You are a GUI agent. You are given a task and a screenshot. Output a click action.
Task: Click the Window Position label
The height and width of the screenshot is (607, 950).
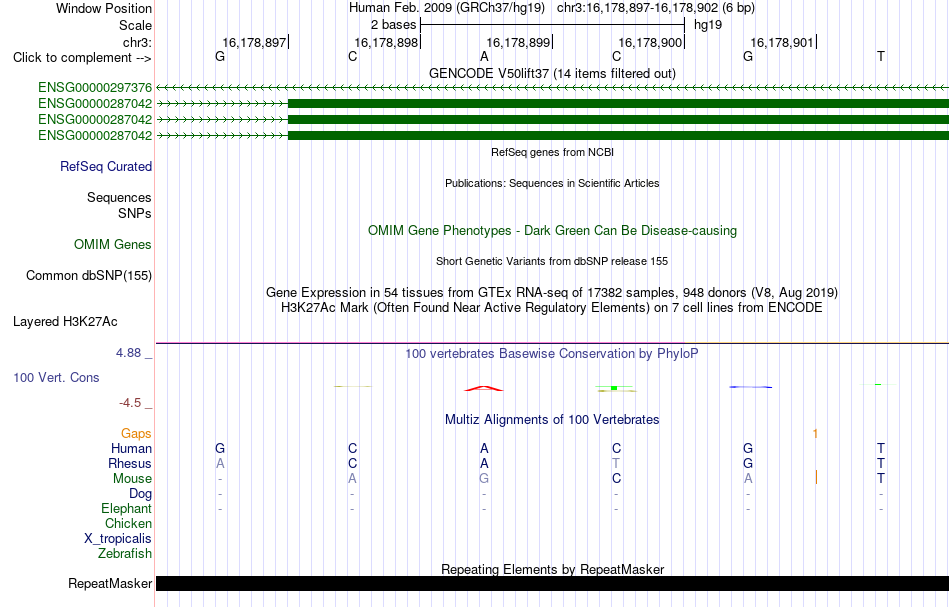coord(104,8)
